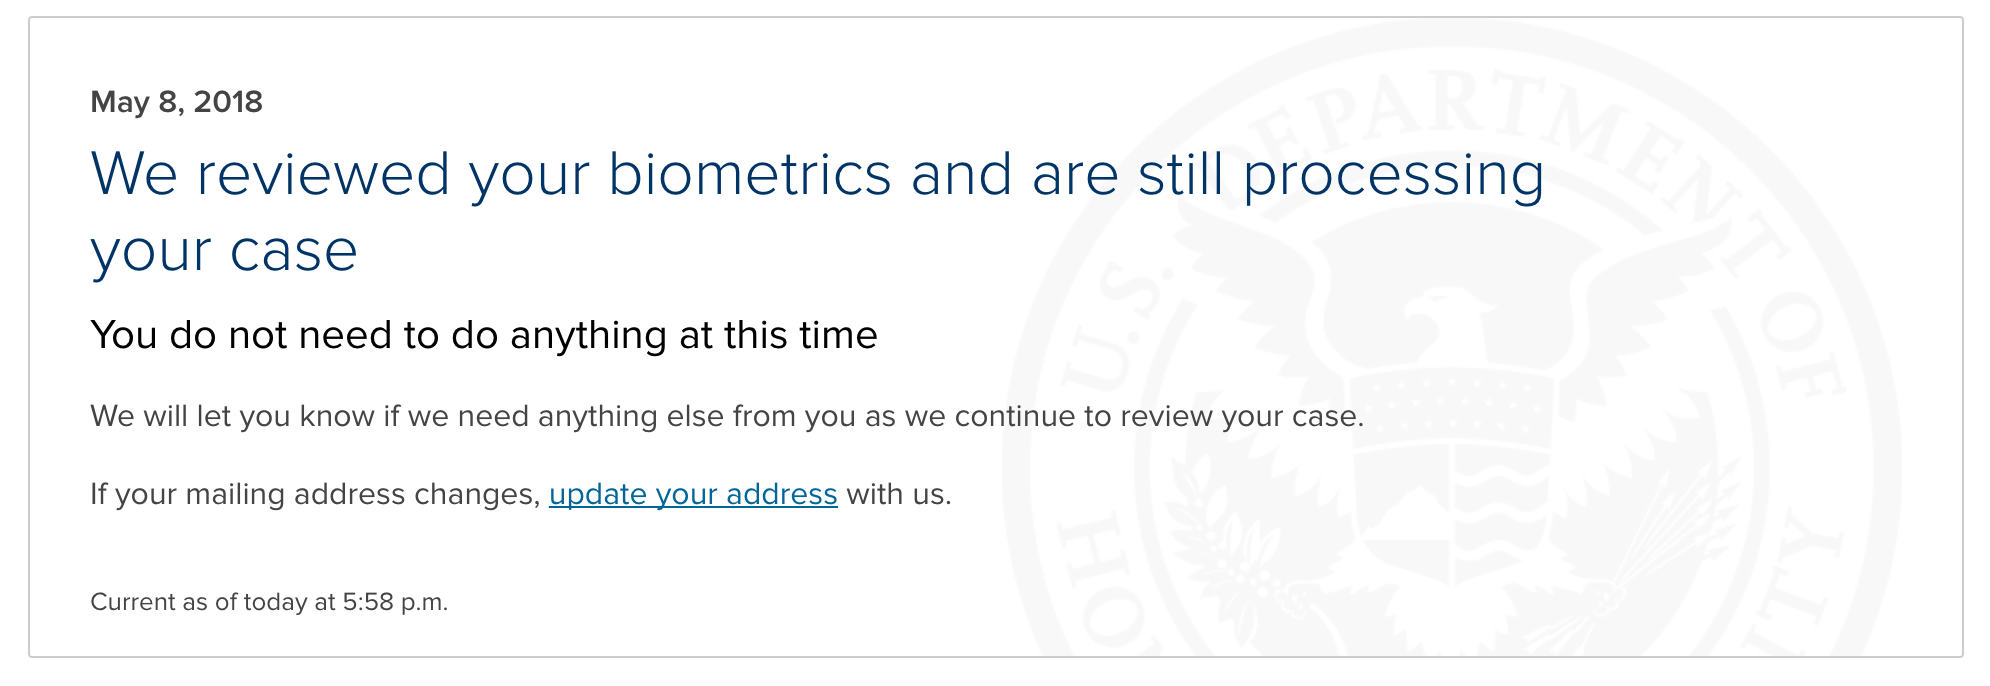
Task: Click the continue to review your case text
Action: tap(1159, 416)
